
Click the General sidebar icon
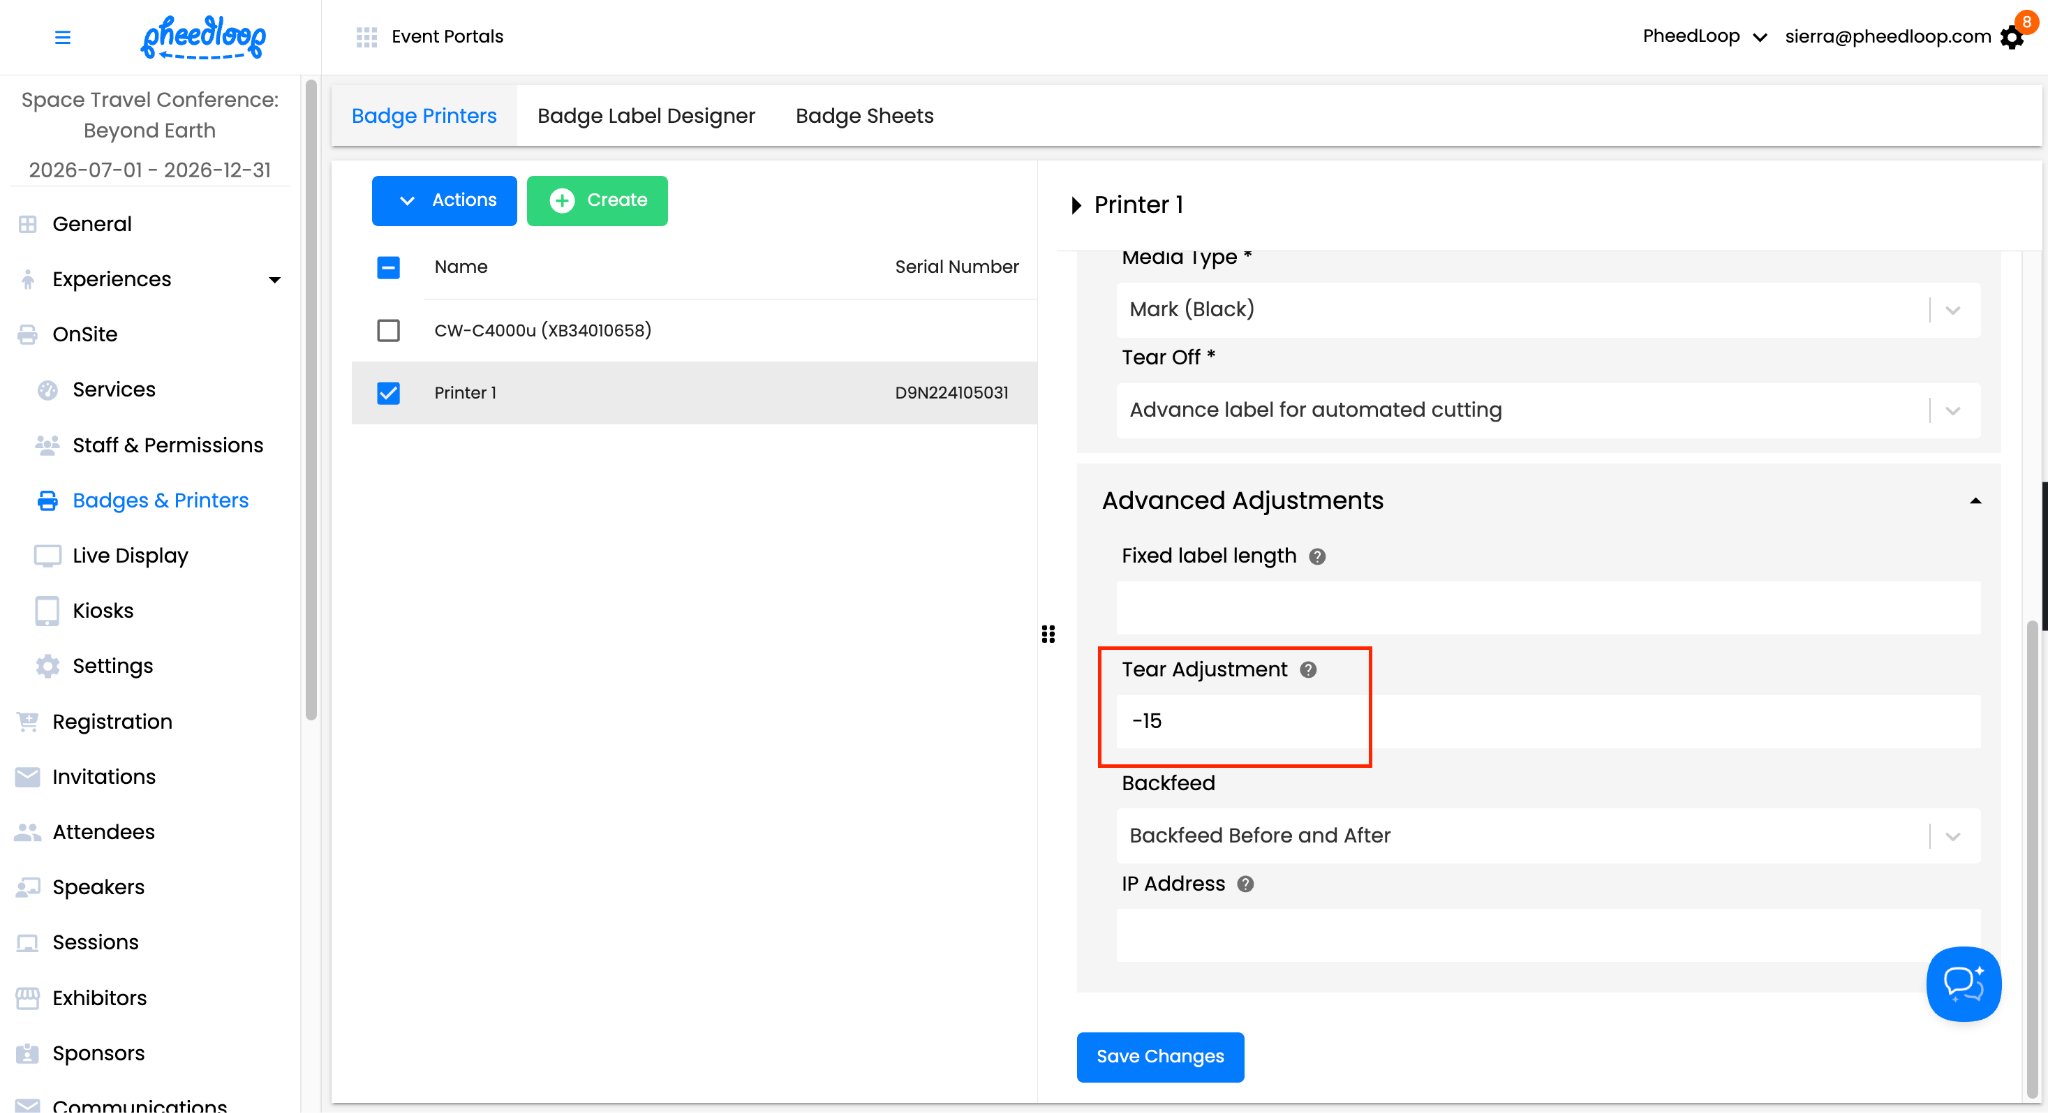coord(28,224)
